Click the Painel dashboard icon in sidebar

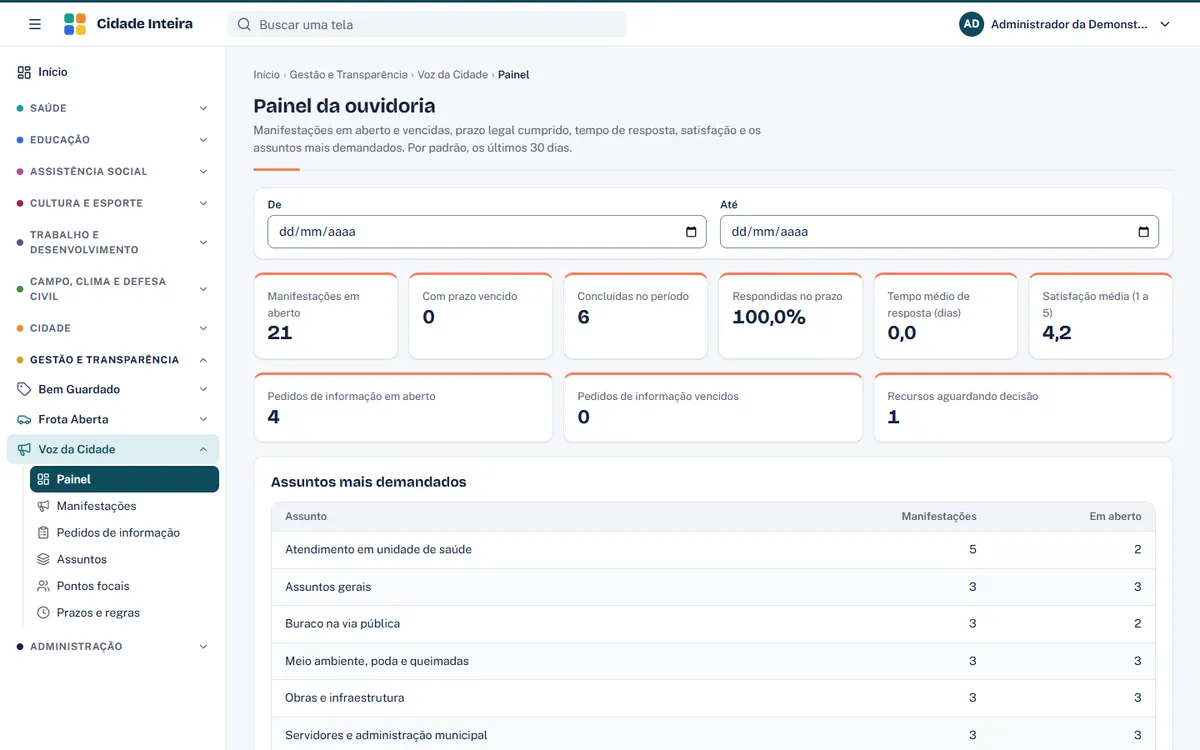pyautogui.click(x=43, y=480)
